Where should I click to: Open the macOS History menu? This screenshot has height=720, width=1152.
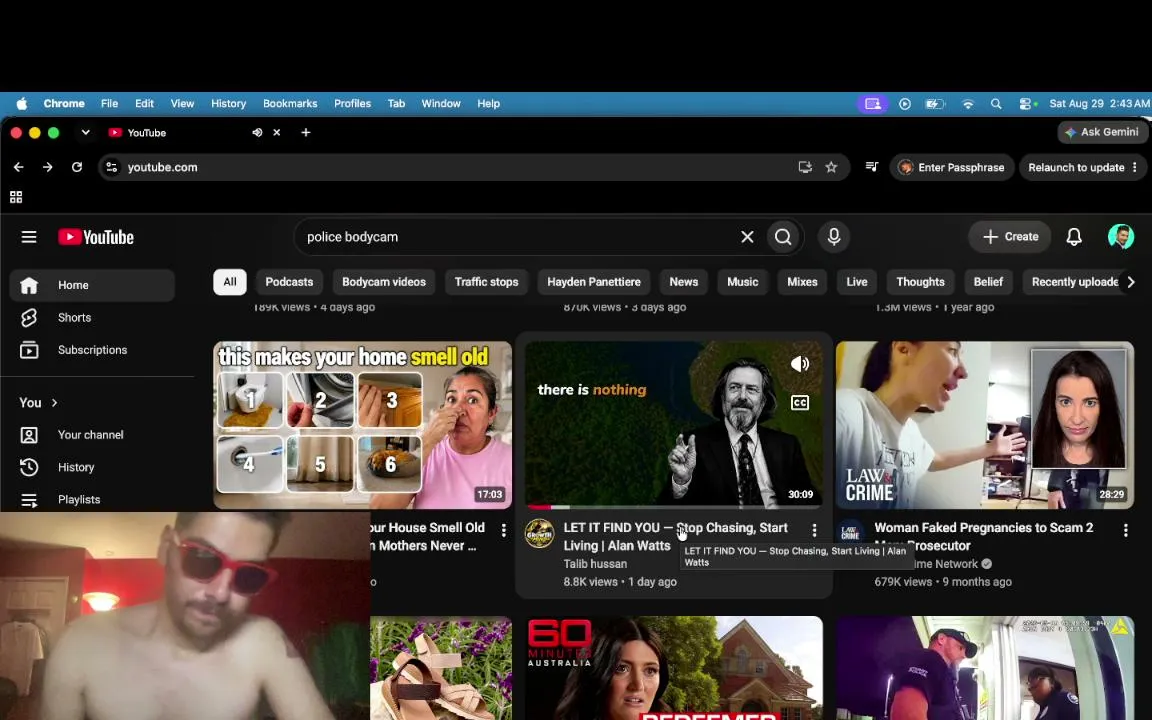228,104
